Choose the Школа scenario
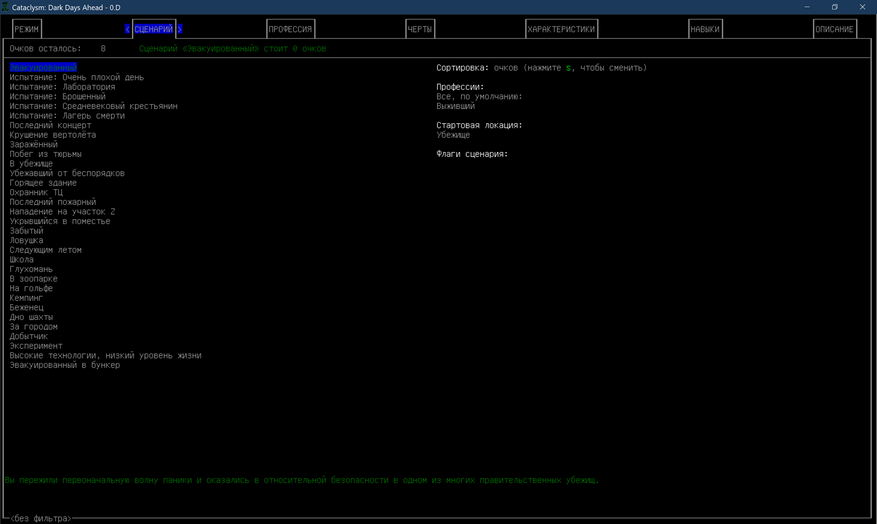Viewport: 877px width, 524px height. pyautogui.click(x=22, y=259)
